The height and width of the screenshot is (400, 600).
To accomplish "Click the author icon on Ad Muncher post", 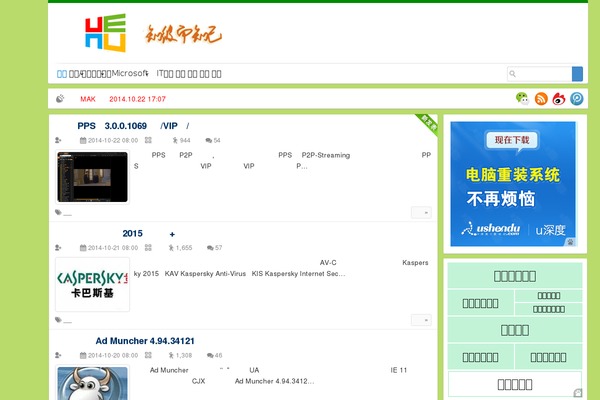I will coord(58,356).
